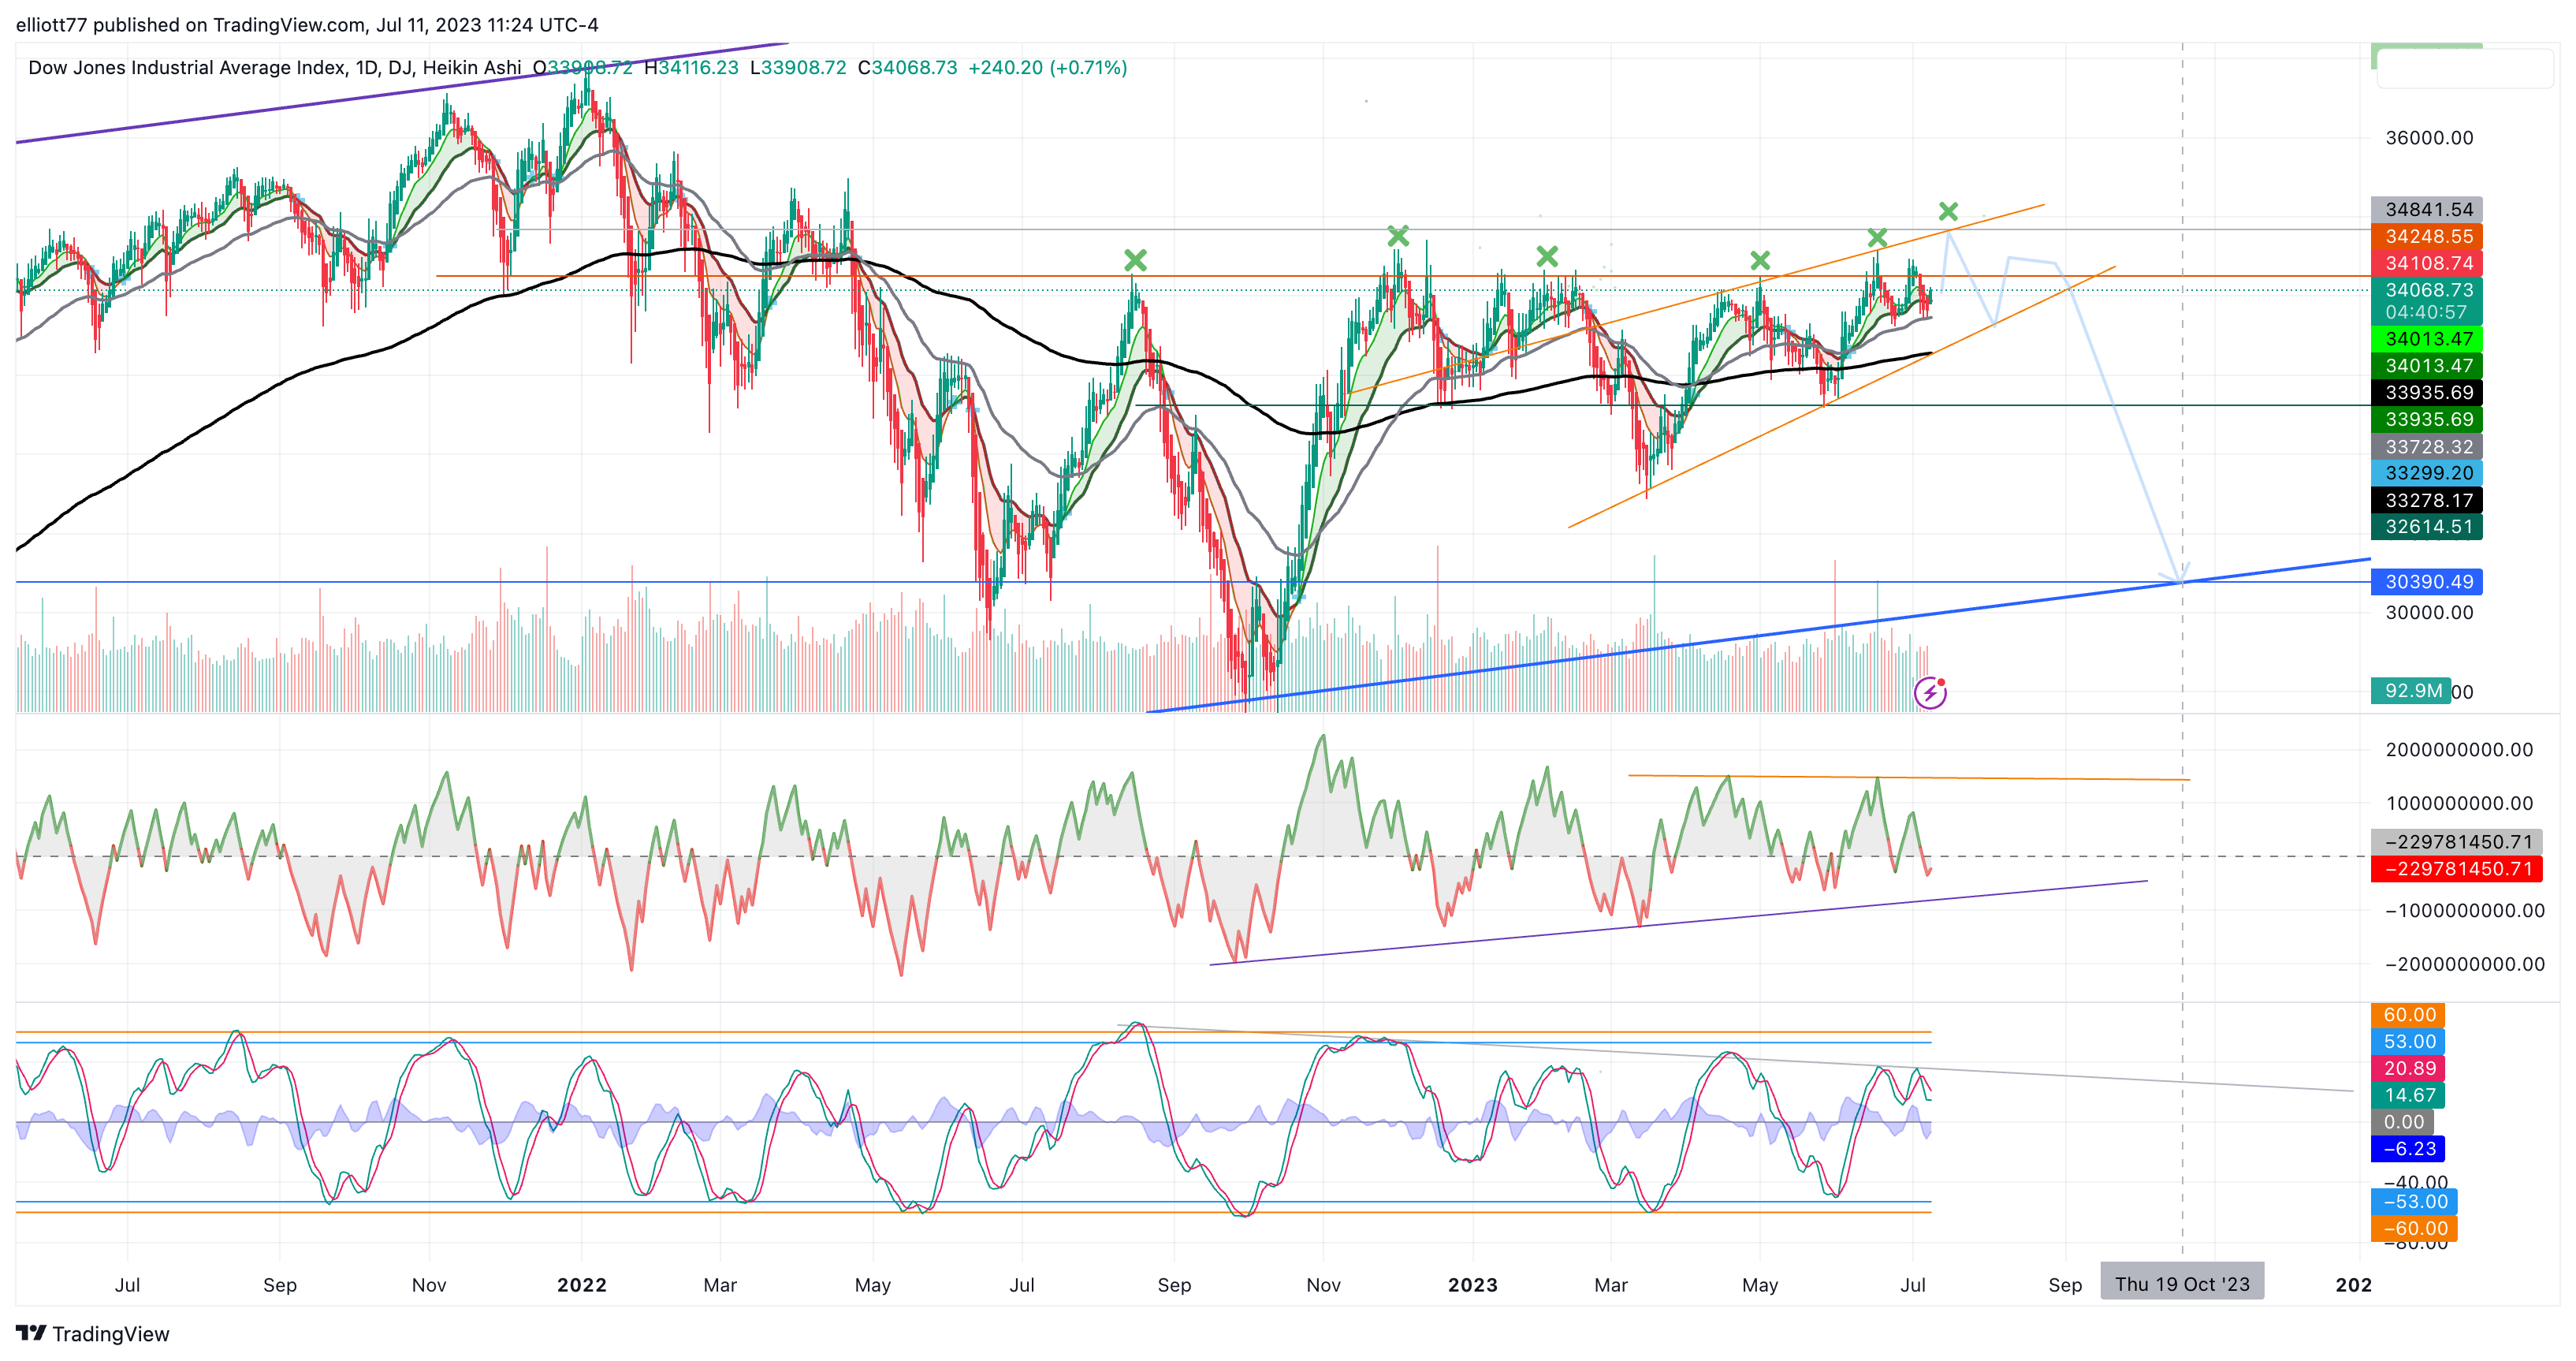The width and height of the screenshot is (2576, 1361).
Task: Click the bright green price label 34013.47
Action: point(2427,339)
